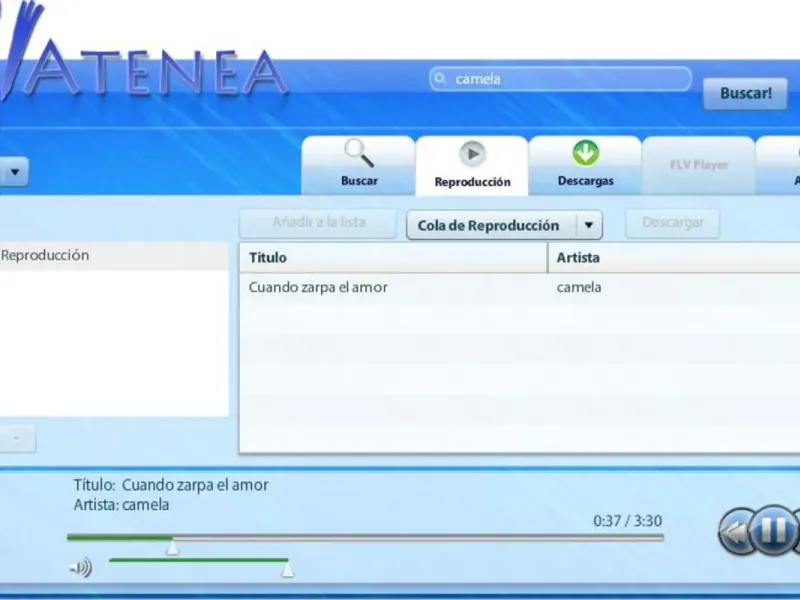This screenshot has width=800, height=600.
Task: Click the Descargar button
Action: (x=672, y=223)
